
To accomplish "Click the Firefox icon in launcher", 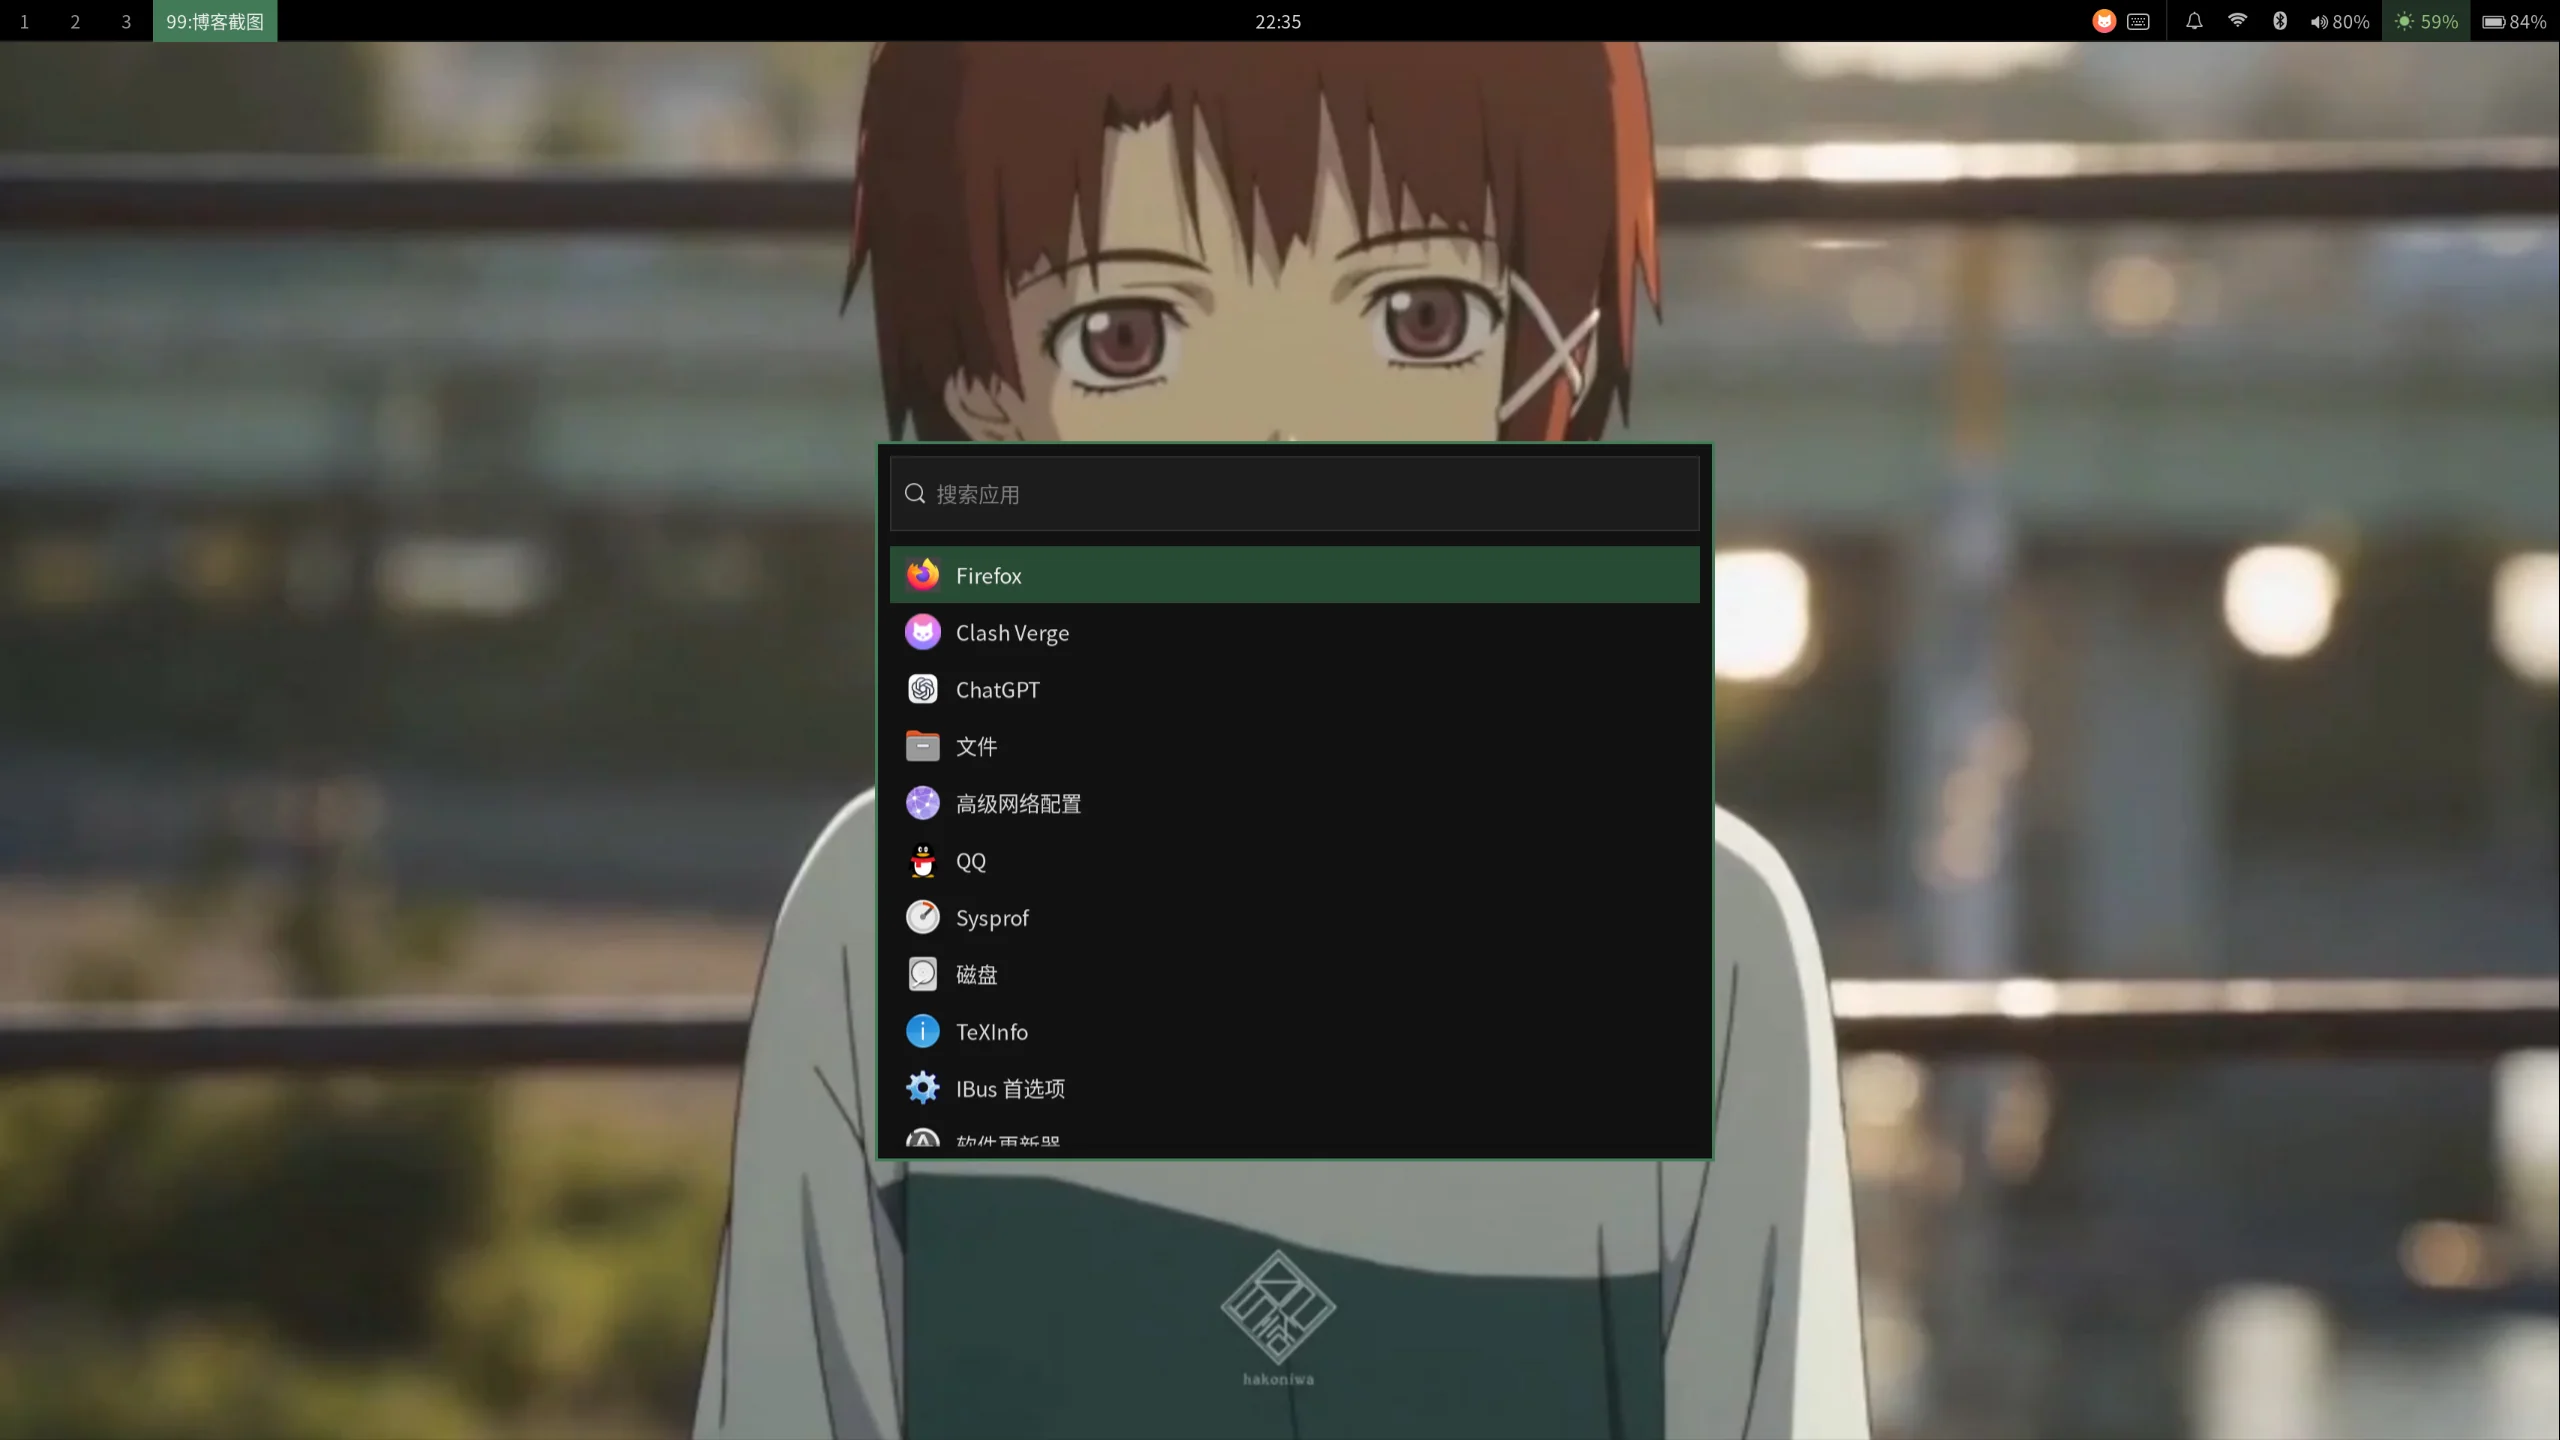I will [x=922, y=575].
